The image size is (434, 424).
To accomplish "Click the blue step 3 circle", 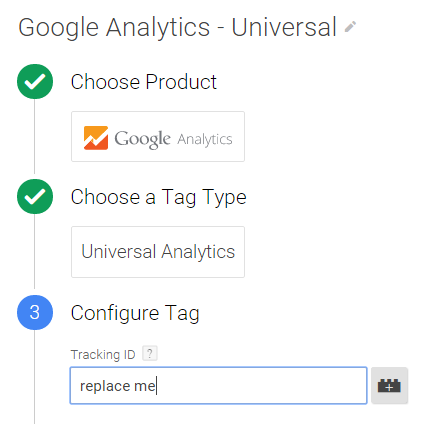I will pos(35,312).
